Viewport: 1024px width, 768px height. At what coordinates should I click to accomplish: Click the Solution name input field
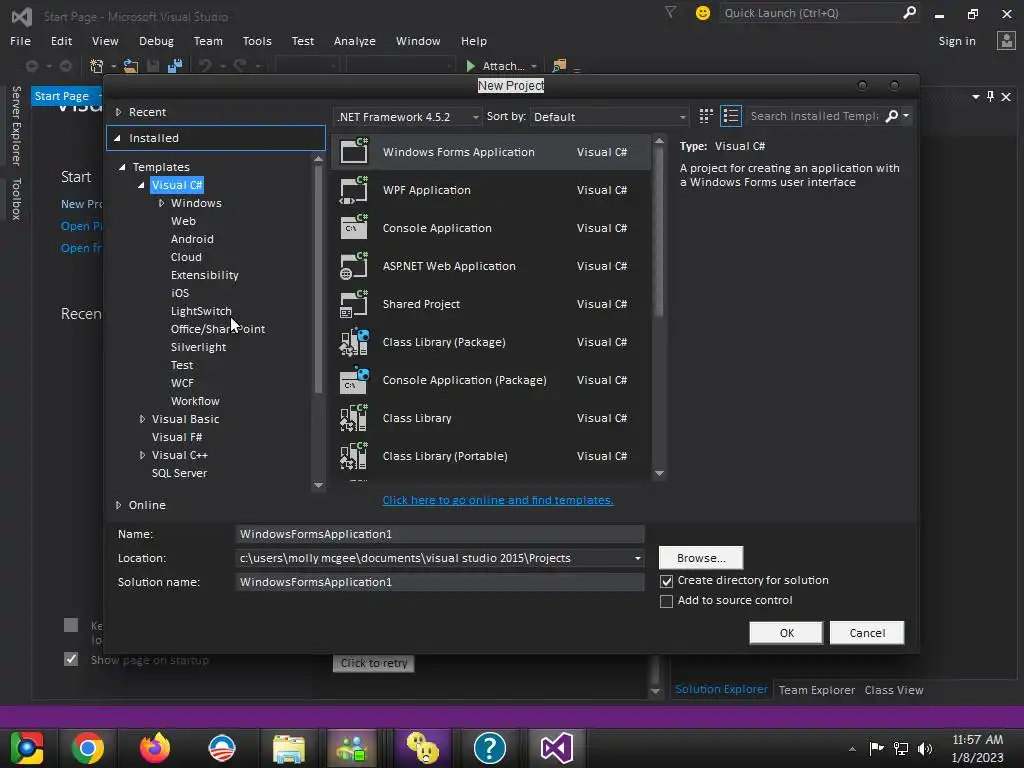[440, 582]
